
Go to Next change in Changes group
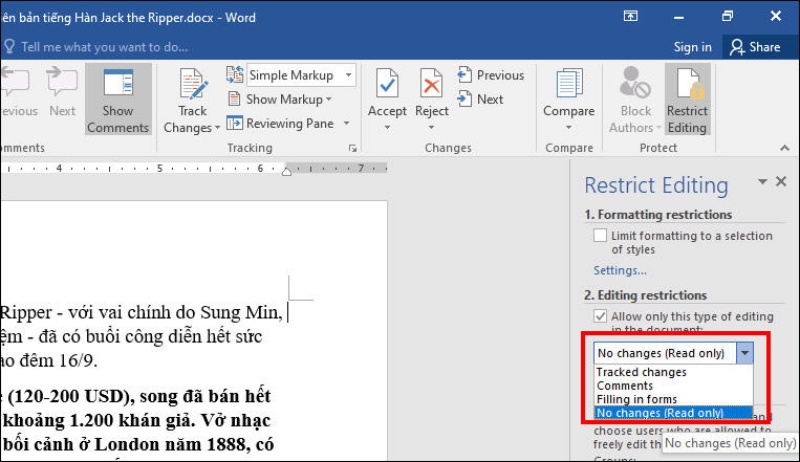point(481,99)
